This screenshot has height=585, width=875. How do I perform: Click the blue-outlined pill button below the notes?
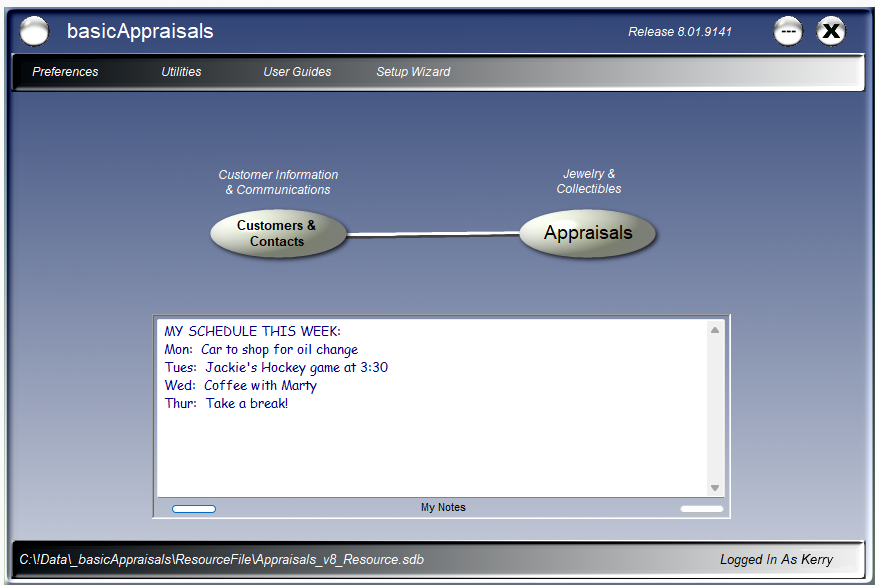click(194, 509)
